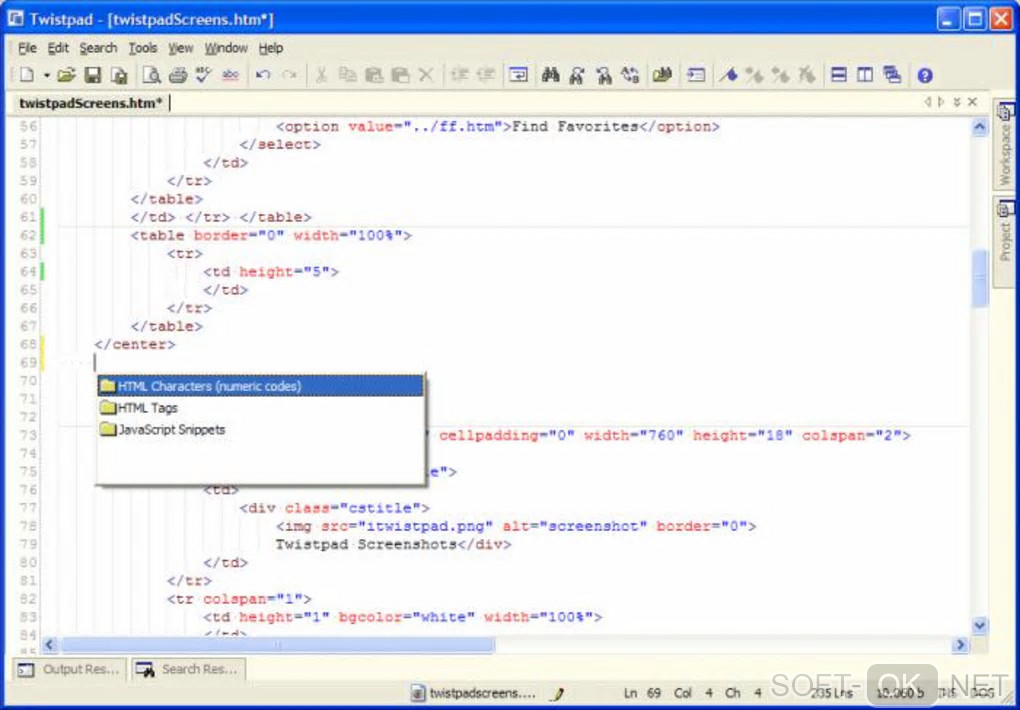The image size is (1020, 710).
Task: Open the Help menu
Action: (x=271, y=48)
